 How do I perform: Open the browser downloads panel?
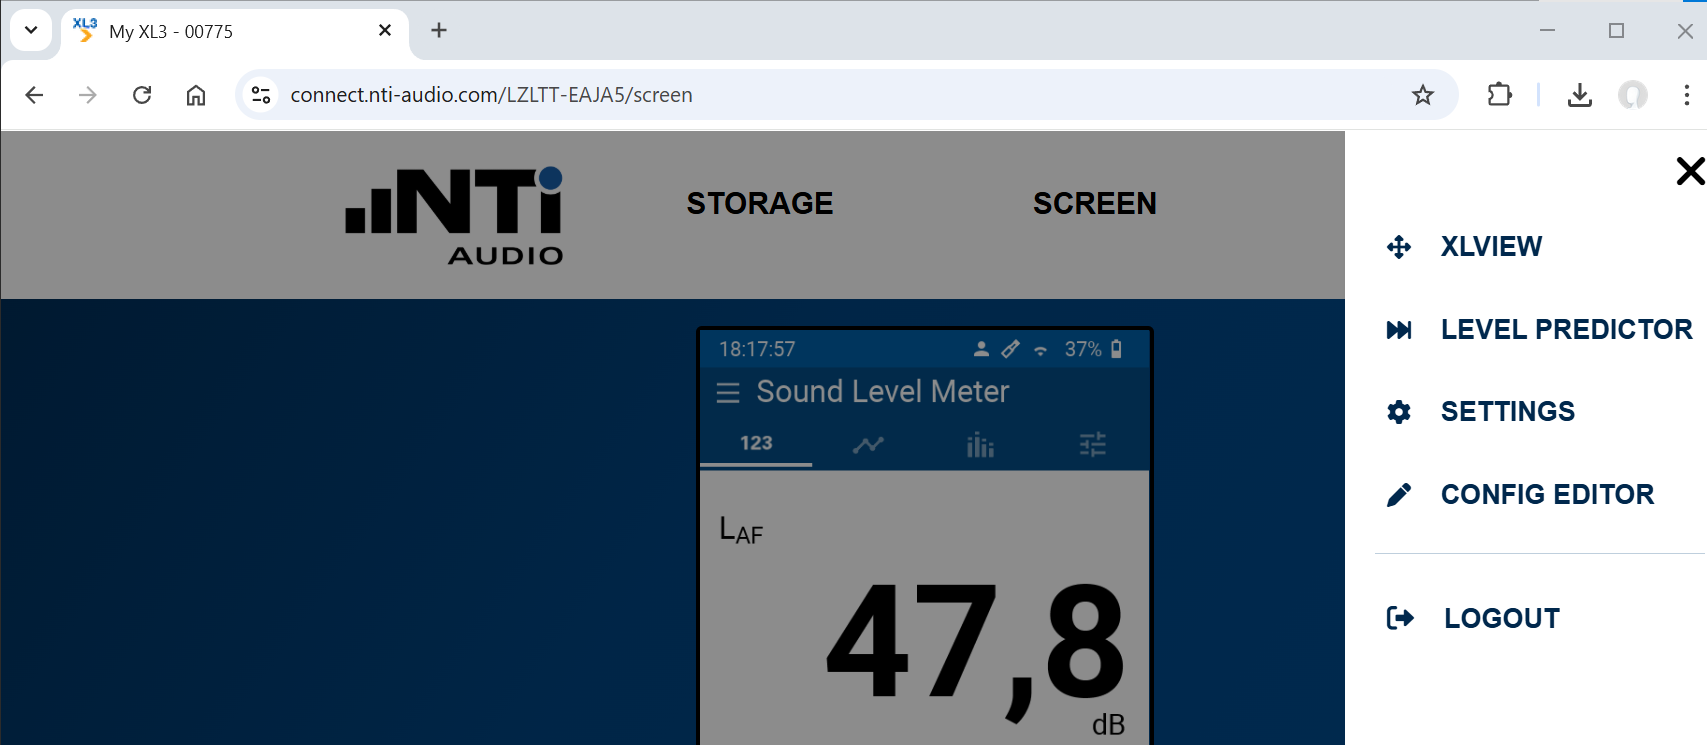(x=1579, y=95)
